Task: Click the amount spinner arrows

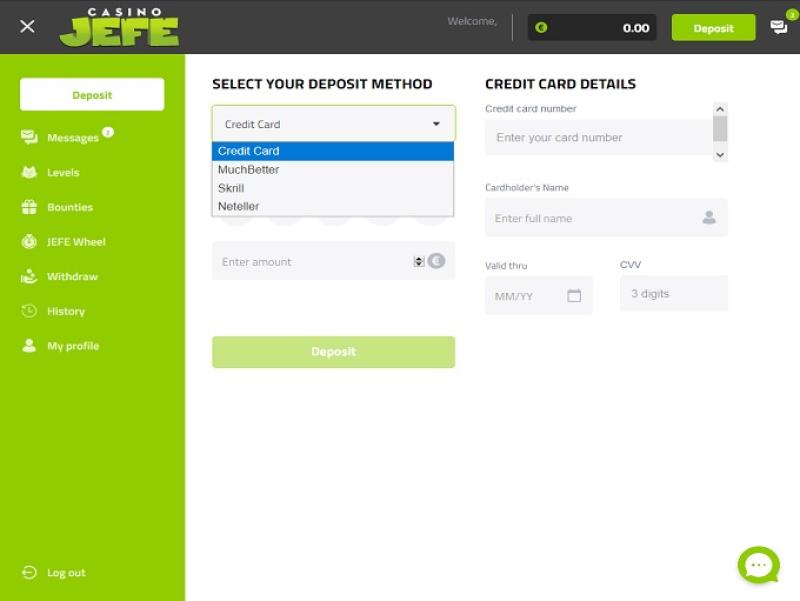Action: tap(418, 261)
